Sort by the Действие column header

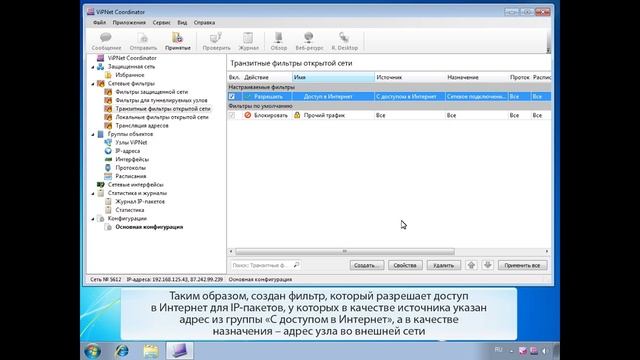coord(267,77)
